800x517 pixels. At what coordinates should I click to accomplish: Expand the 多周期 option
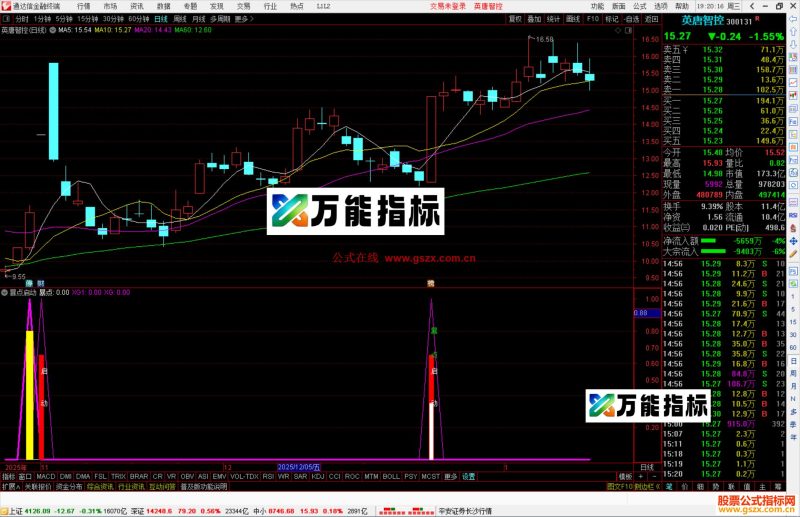220,19
